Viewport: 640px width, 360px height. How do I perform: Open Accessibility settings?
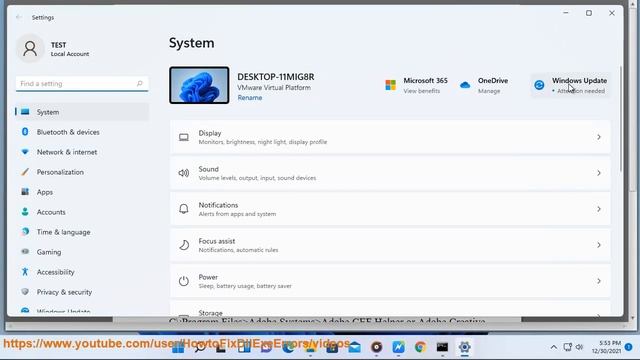point(82,272)
